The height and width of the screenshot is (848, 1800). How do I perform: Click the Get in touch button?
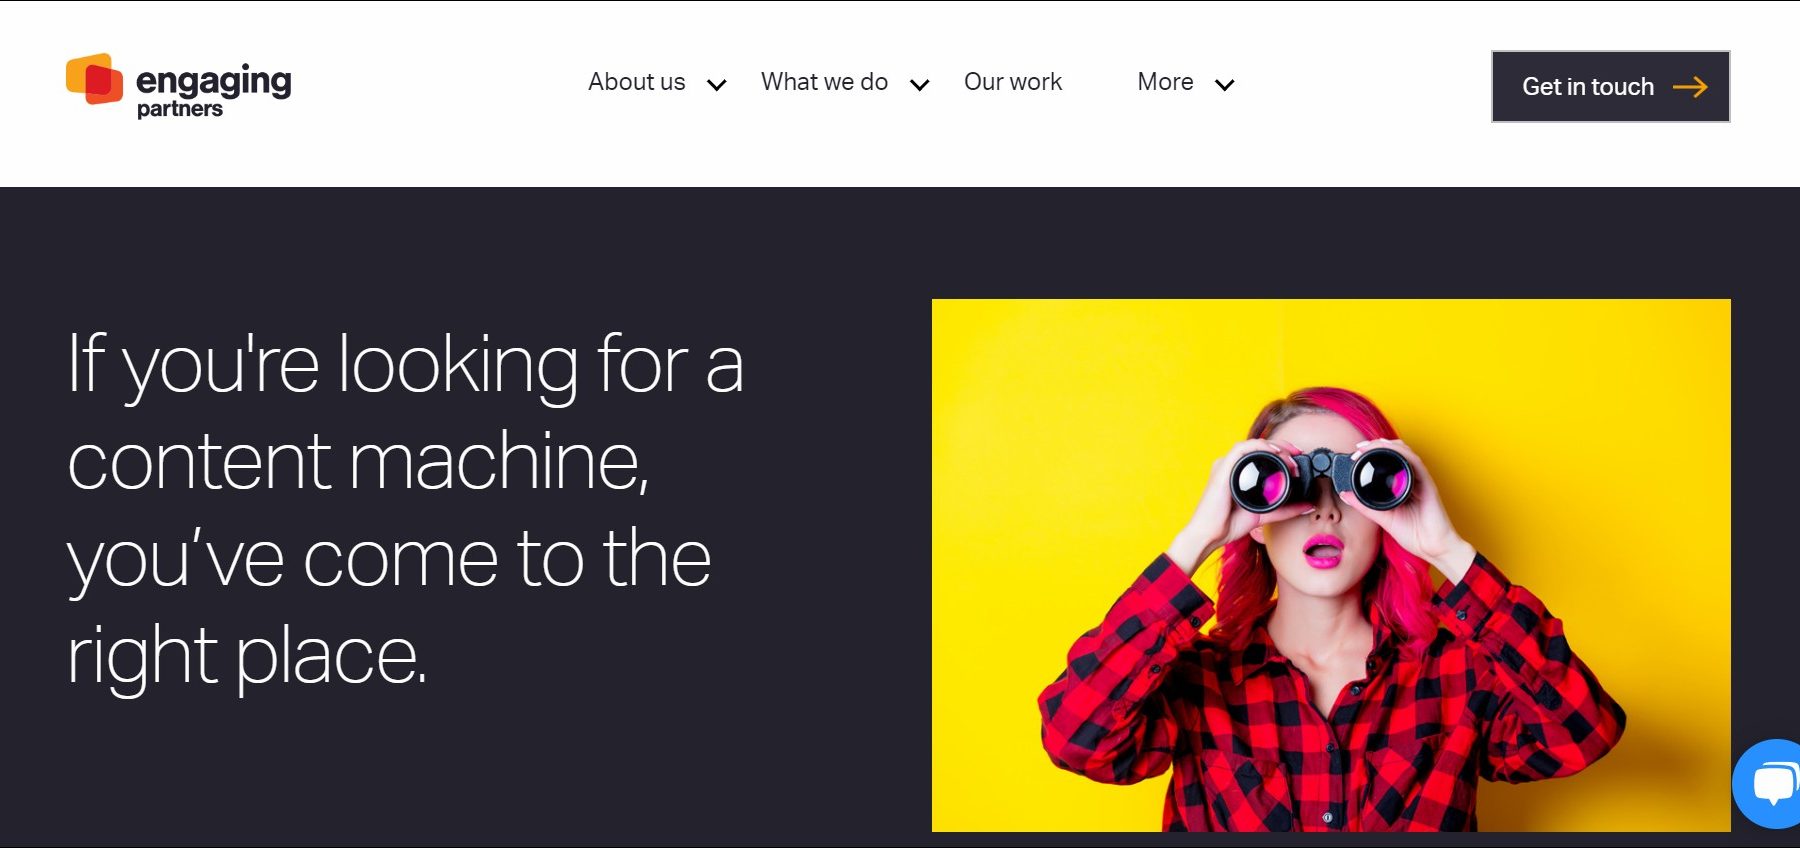pos(1611,87)
